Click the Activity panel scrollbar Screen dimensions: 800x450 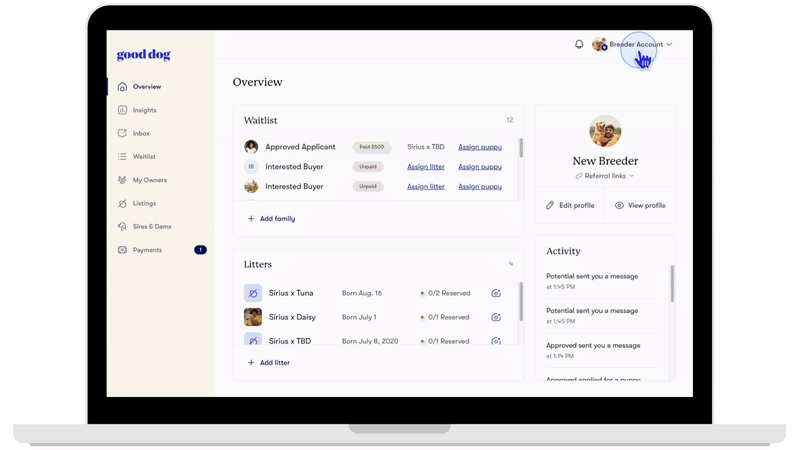672,284
